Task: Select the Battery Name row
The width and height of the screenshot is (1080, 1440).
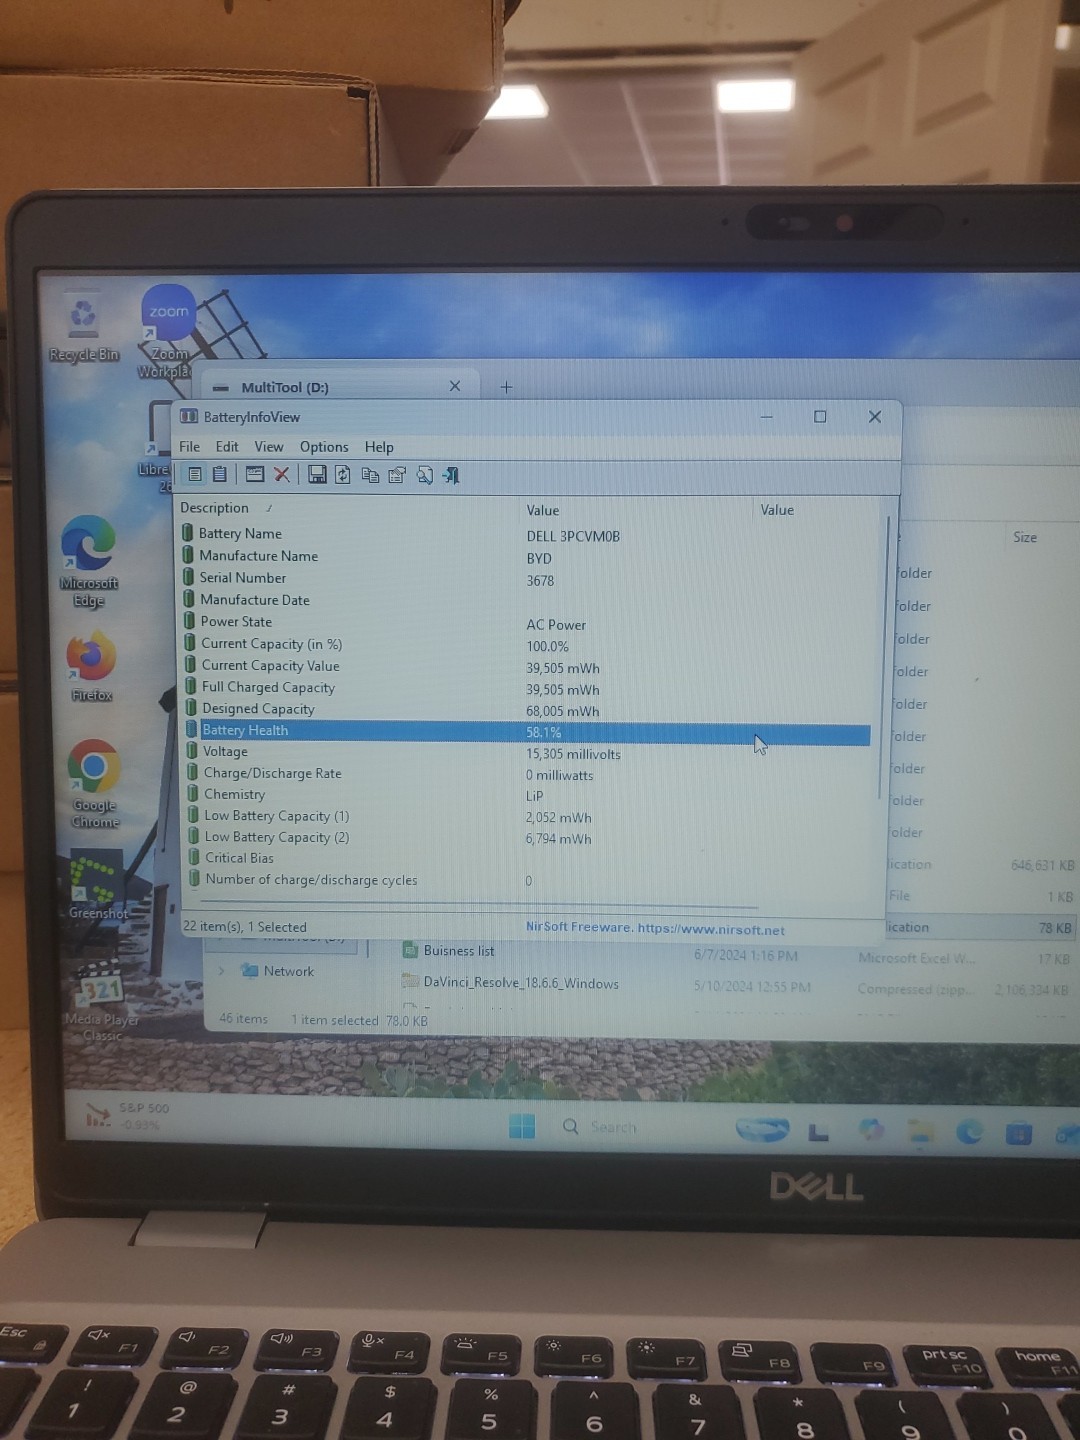Action: coord(526,535)
